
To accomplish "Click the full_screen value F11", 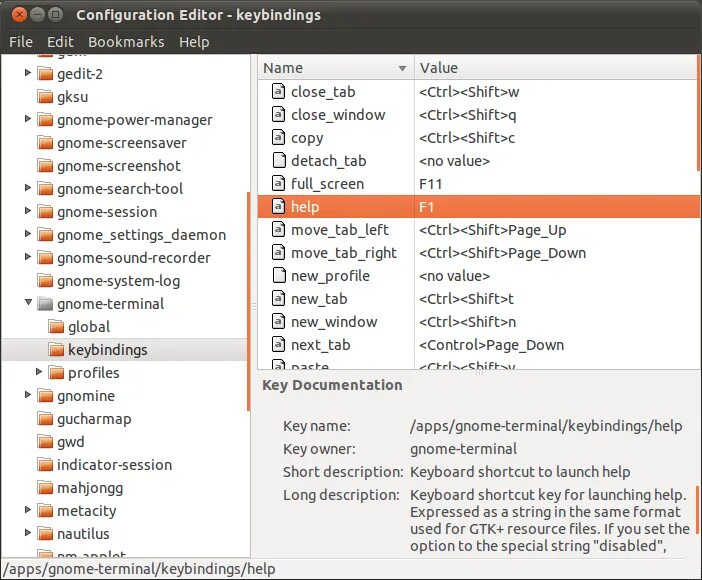I will tap(430, 184).
